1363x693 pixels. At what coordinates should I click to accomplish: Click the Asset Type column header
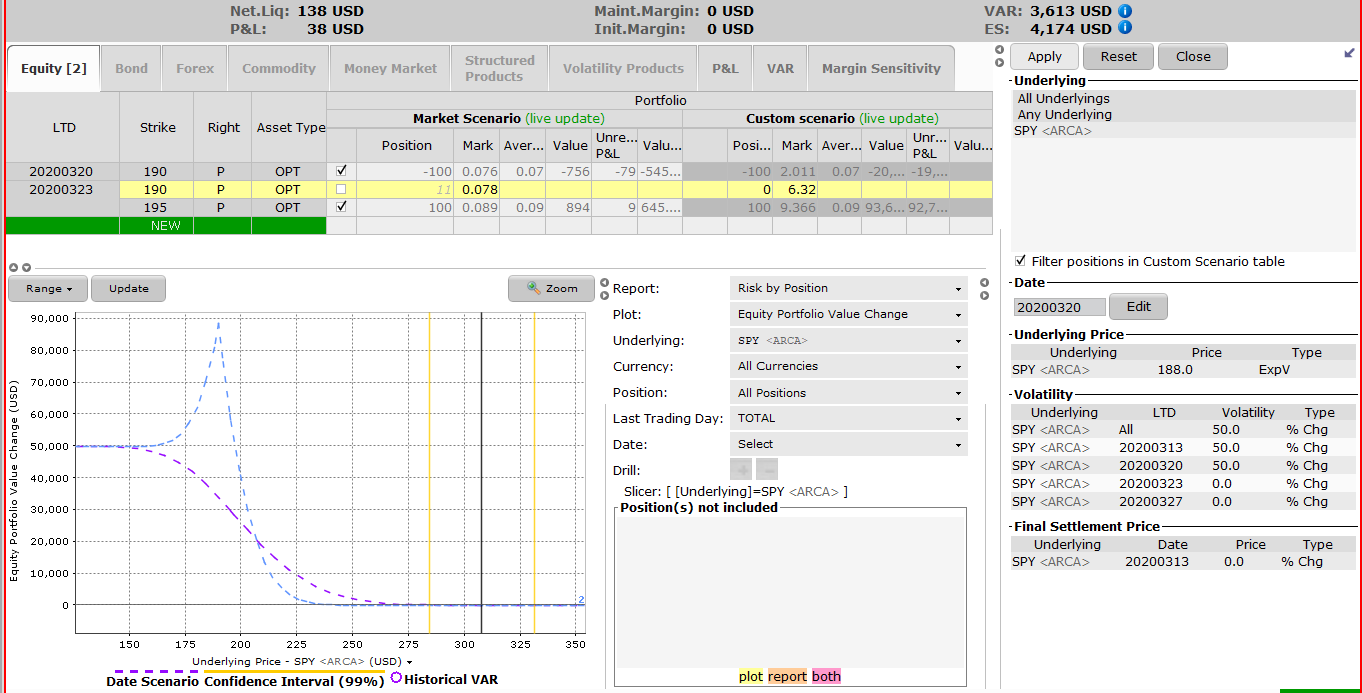coord(290,128)
